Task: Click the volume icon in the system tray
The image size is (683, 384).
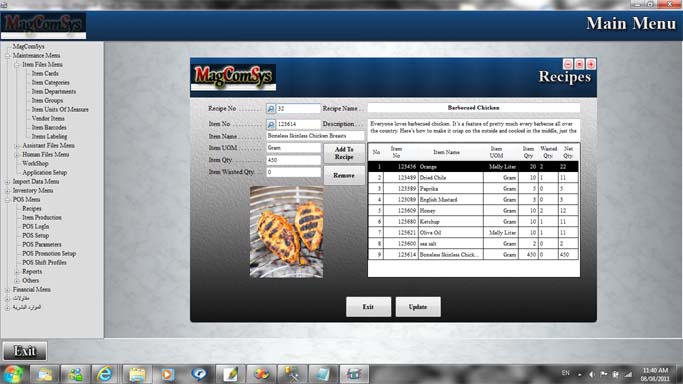Action: (591, 374)
